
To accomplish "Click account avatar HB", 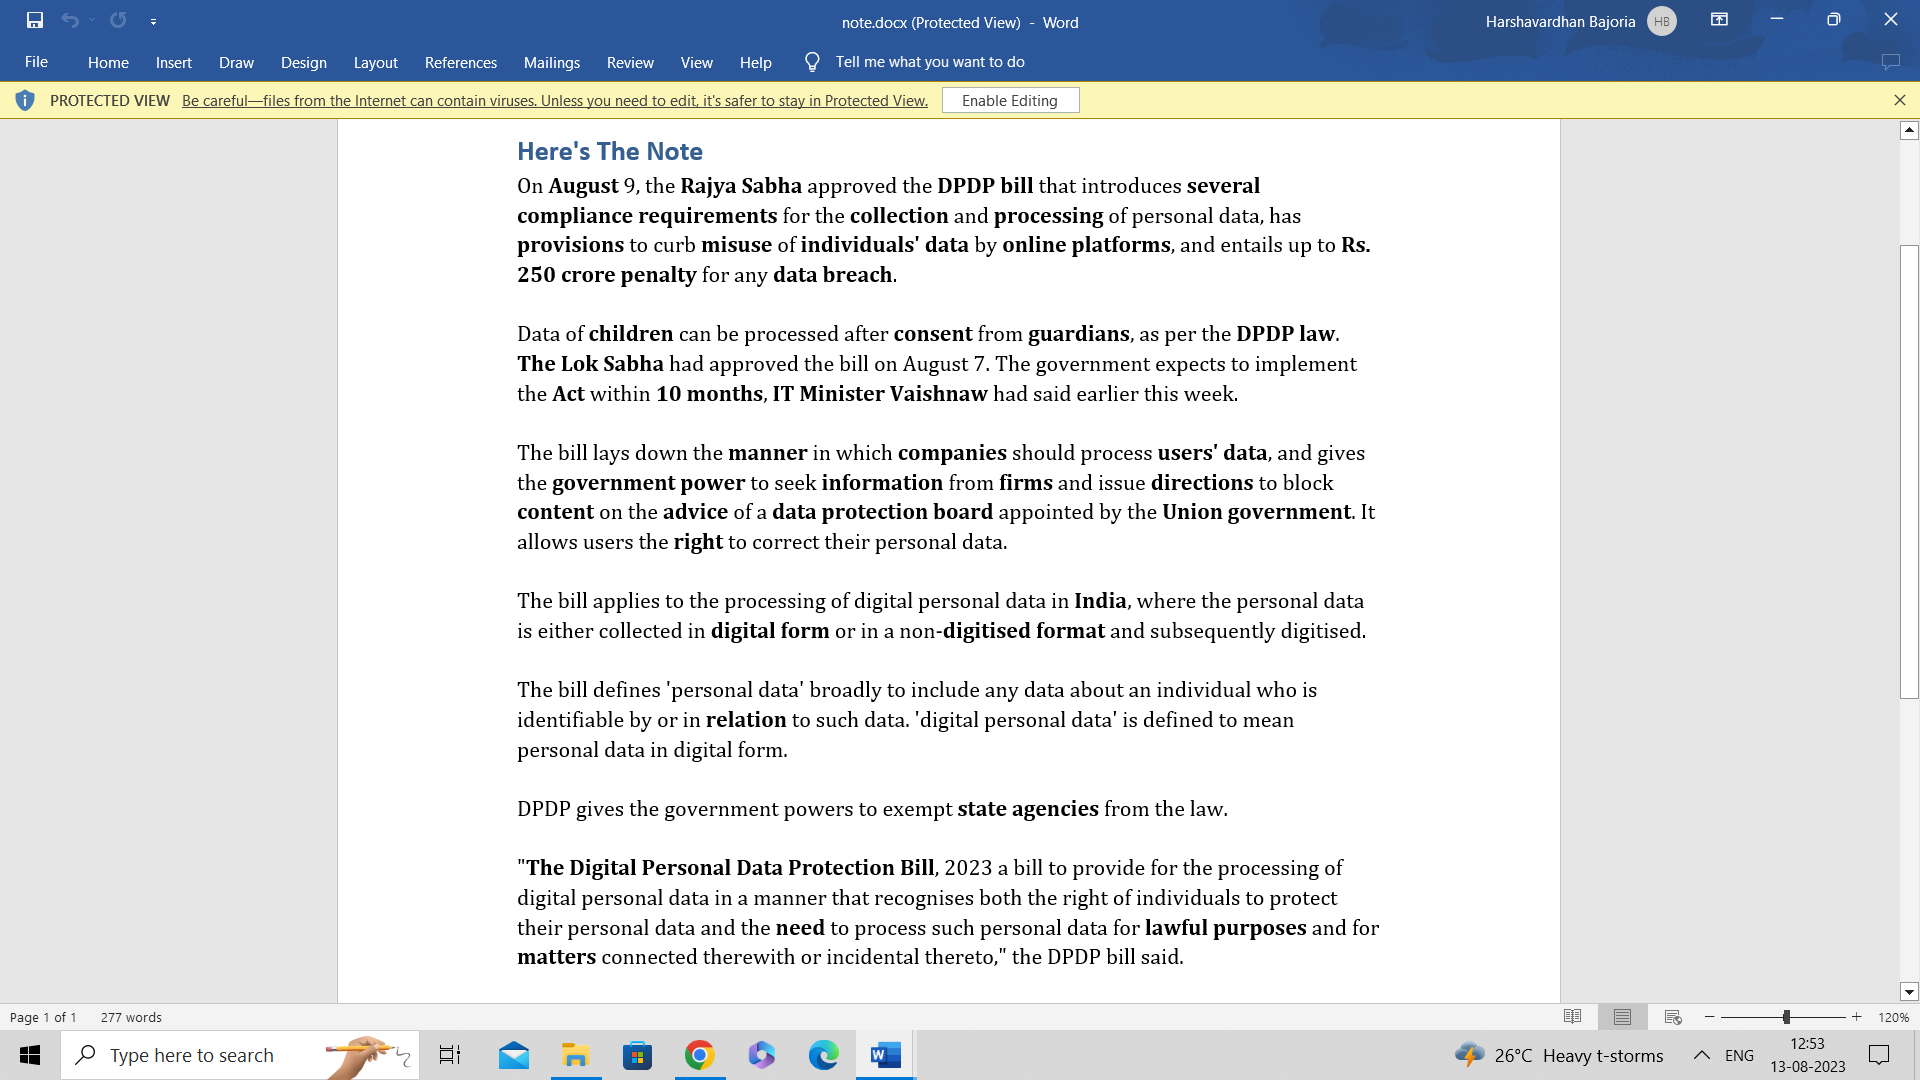I will click(x=1661, y=21).
